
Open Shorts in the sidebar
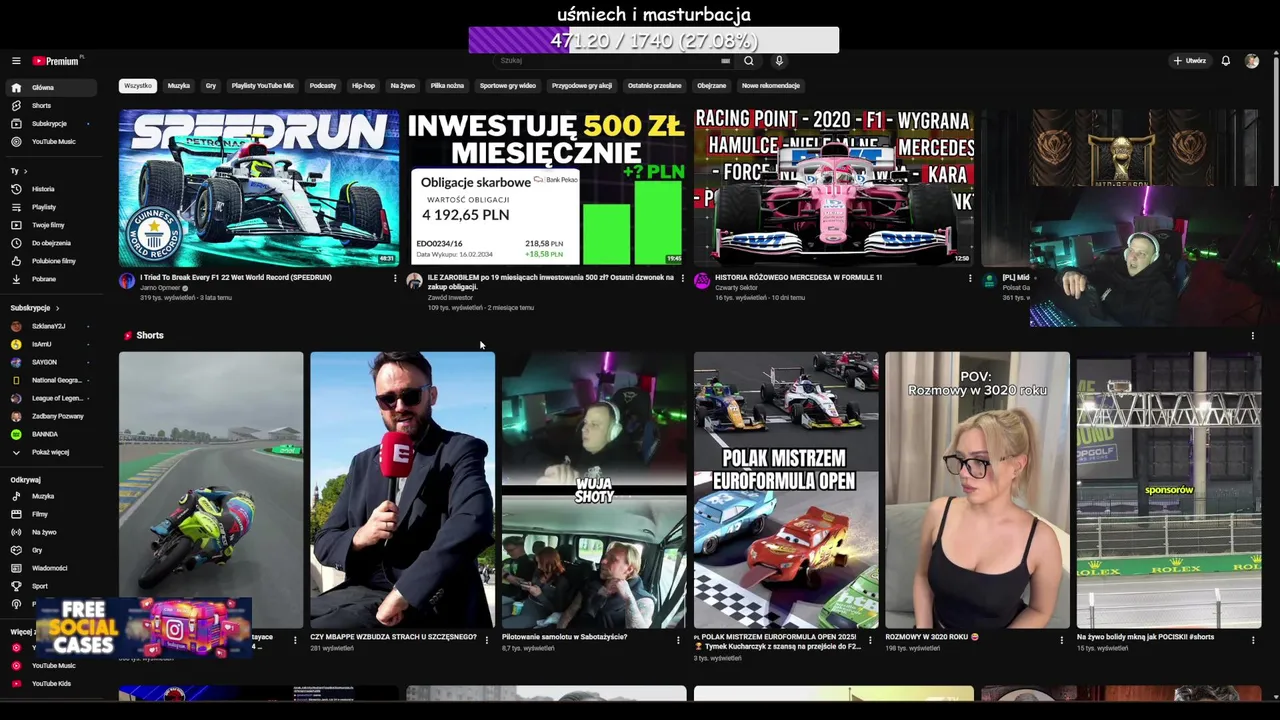click(x=50, y=105)
